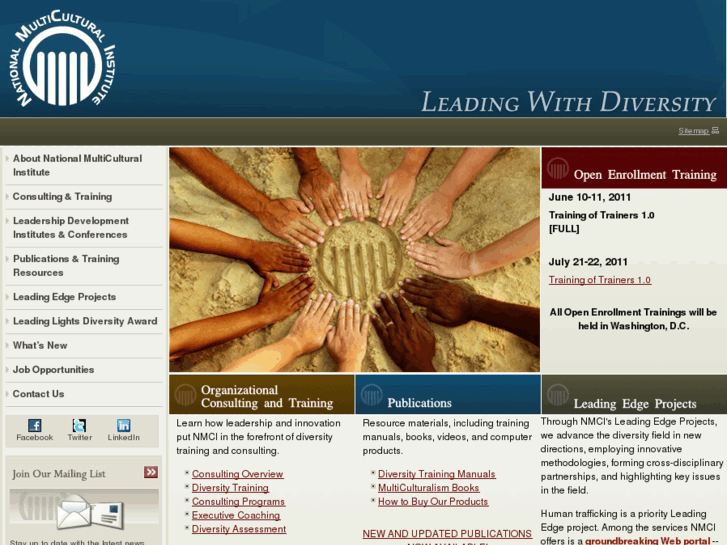Click the sitemap icon beside Sitemap

click(715, 131)
